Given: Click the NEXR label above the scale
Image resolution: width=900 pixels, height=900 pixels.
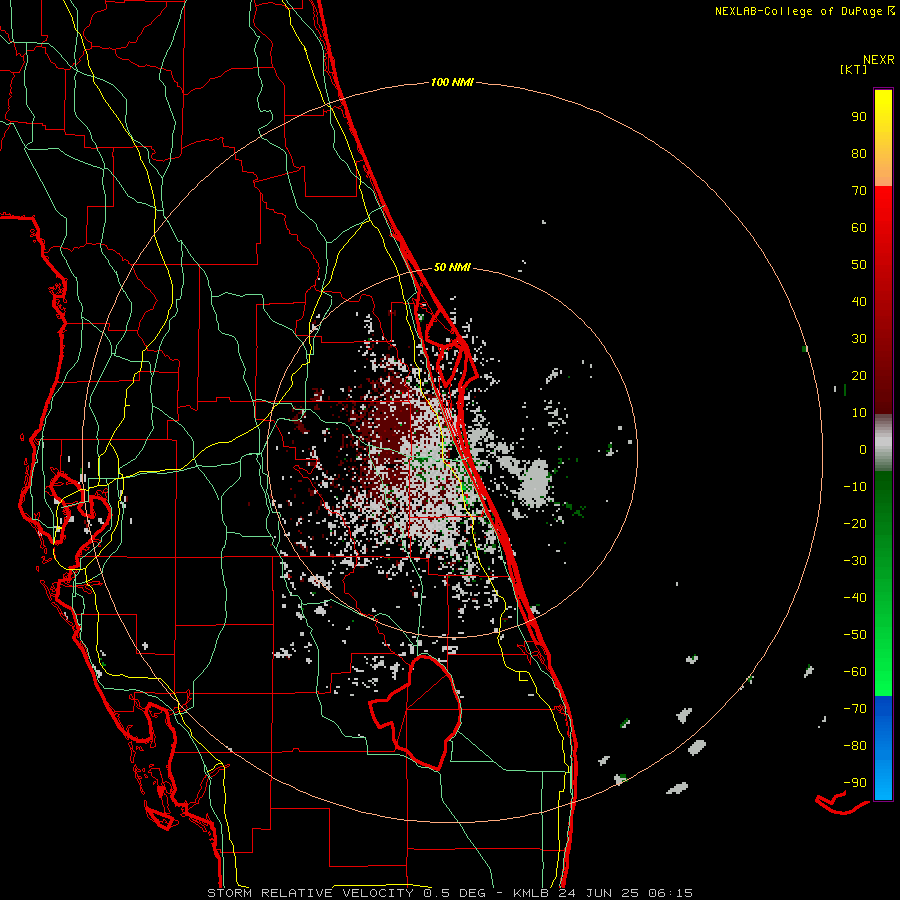Looking at the screenshot, I should [x=879, y=60].
